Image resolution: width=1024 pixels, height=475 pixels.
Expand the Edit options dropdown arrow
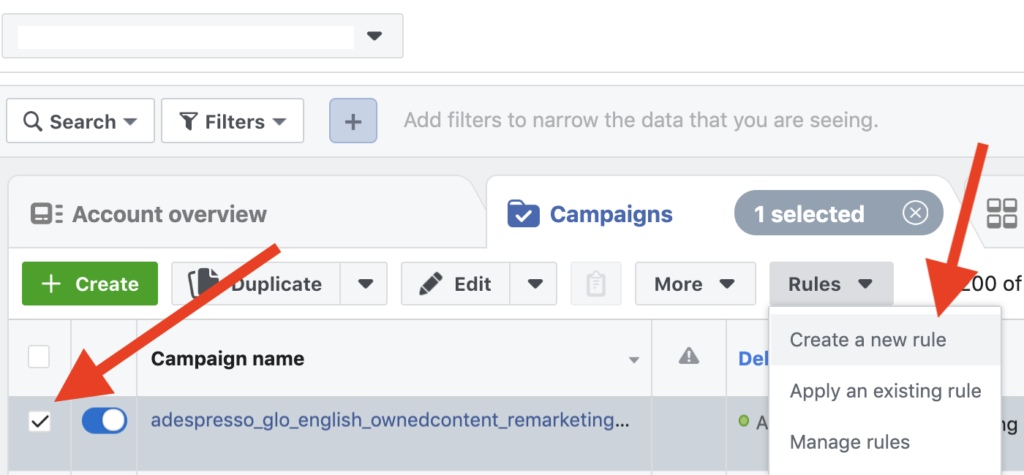534,284
